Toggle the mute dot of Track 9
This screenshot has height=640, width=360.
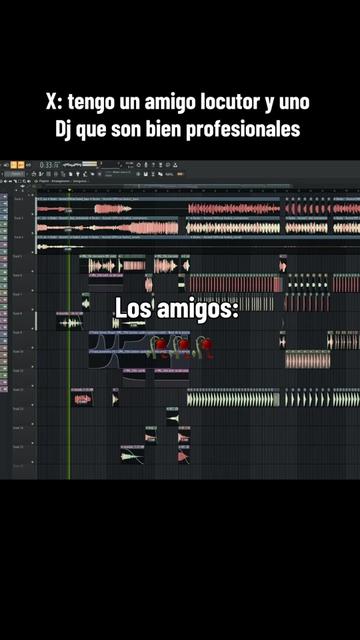pyautogui.click(x=33, y=348)
